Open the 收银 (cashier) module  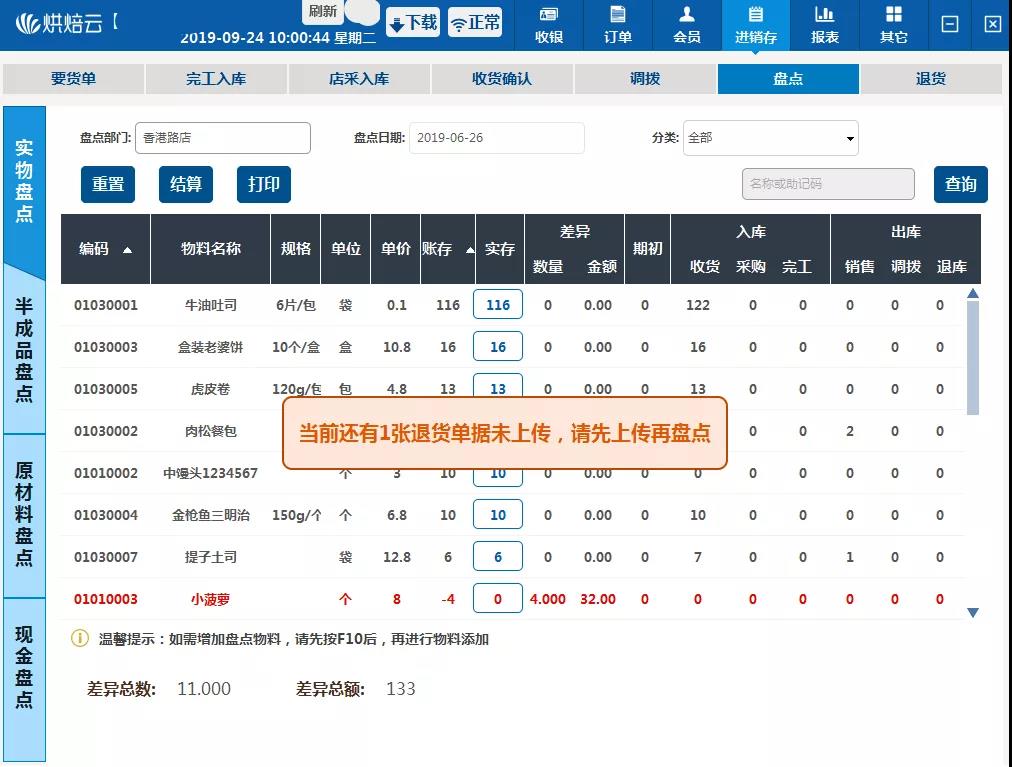click(x=548, y=25)
